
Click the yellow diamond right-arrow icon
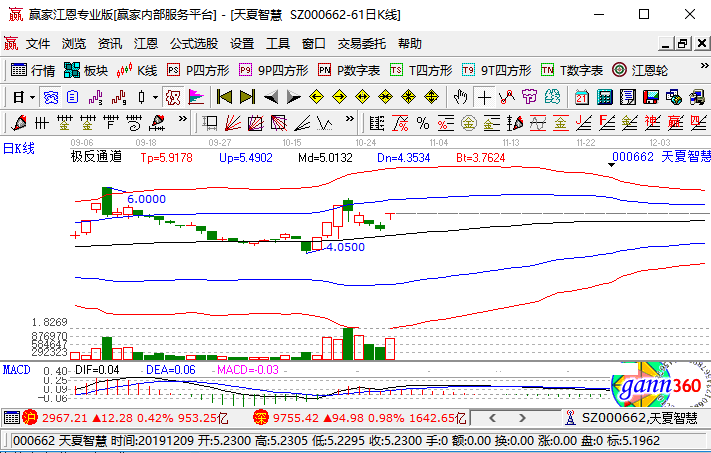point(339,97)
